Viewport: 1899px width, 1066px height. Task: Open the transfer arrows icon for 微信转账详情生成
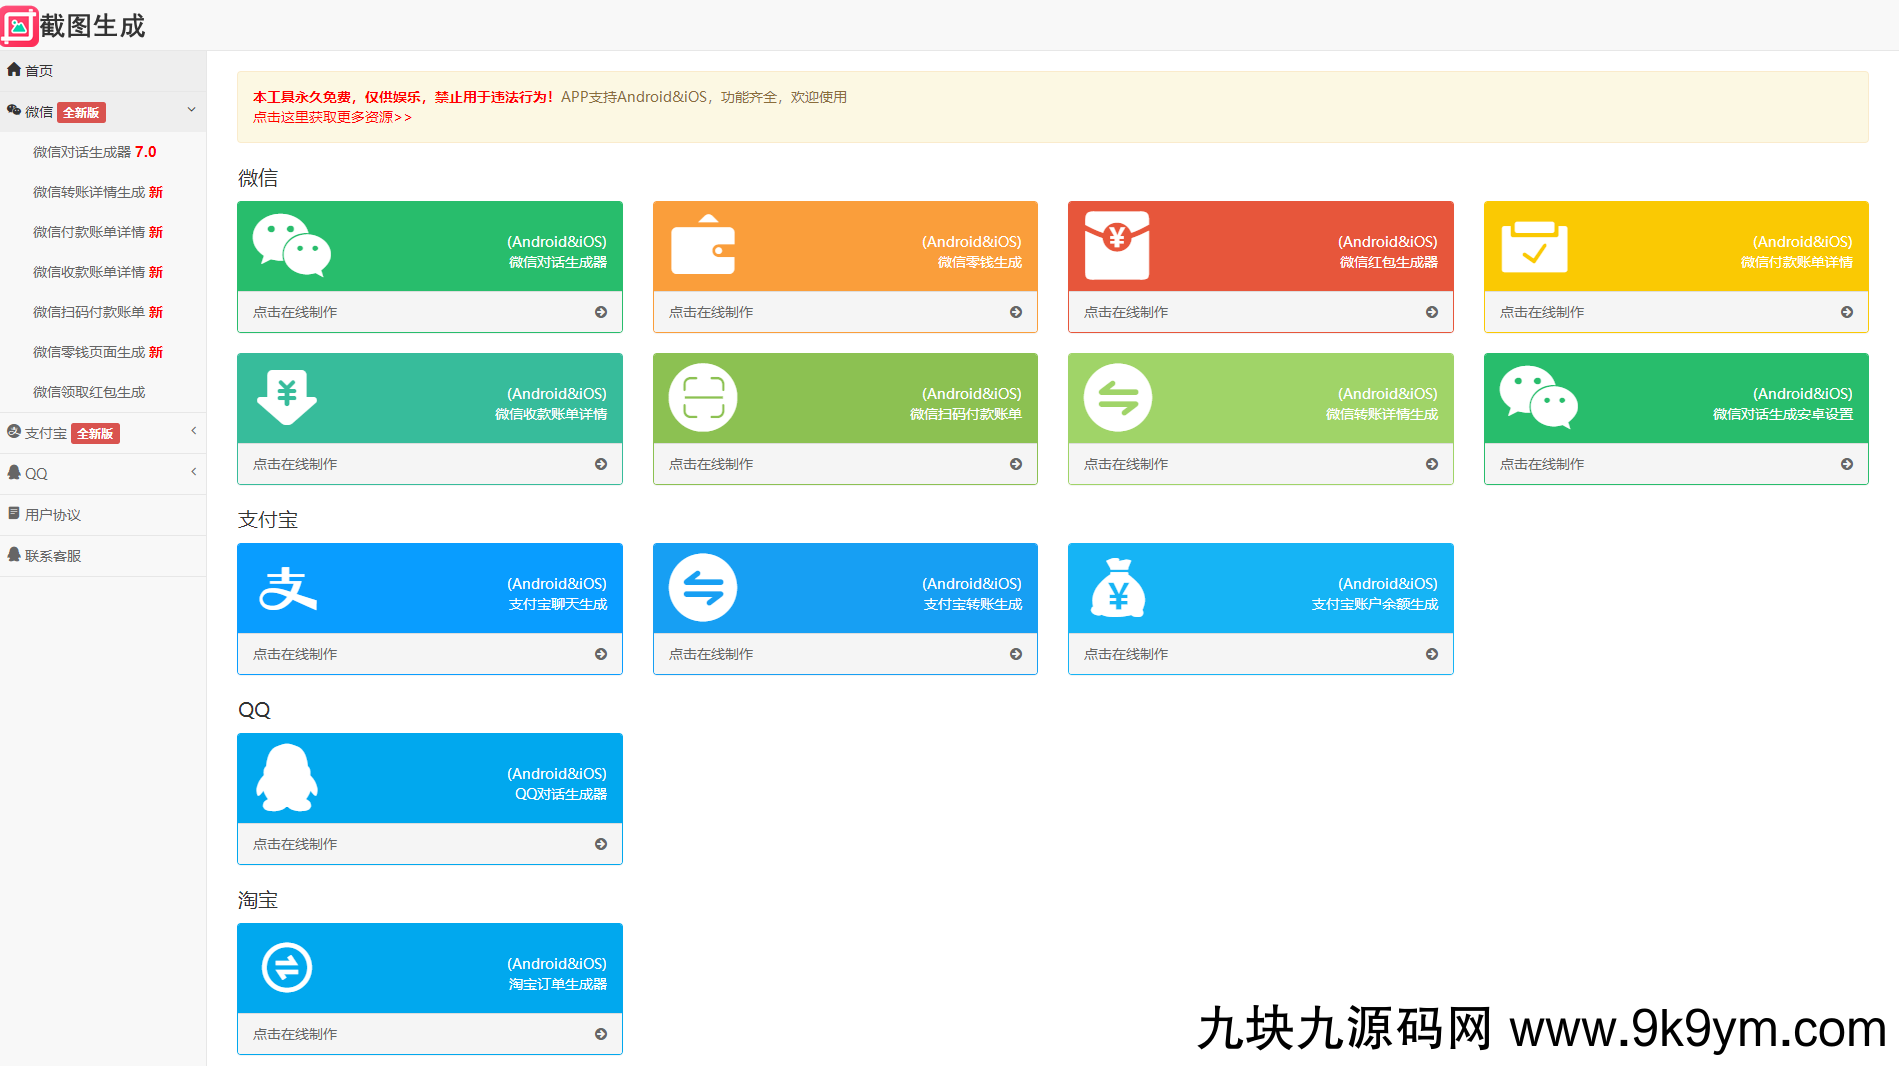(1119, 397)
